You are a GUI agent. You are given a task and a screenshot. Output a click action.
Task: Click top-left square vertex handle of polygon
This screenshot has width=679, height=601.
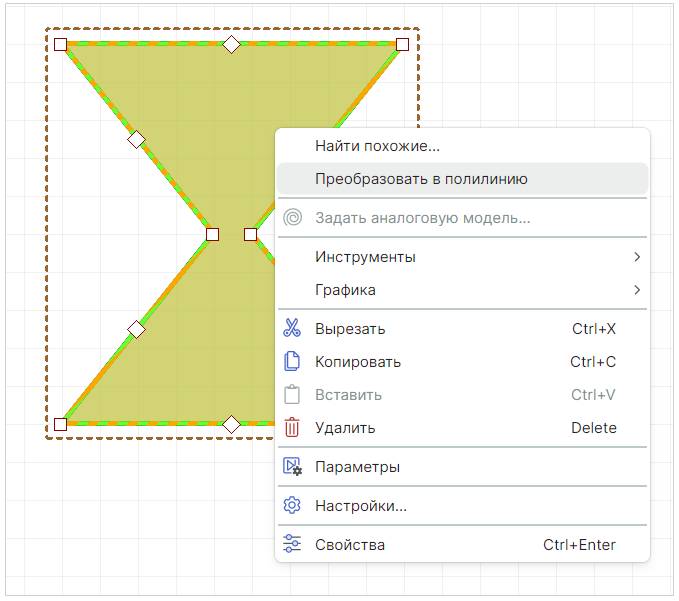pyautogui.click(x=60, y=44)
